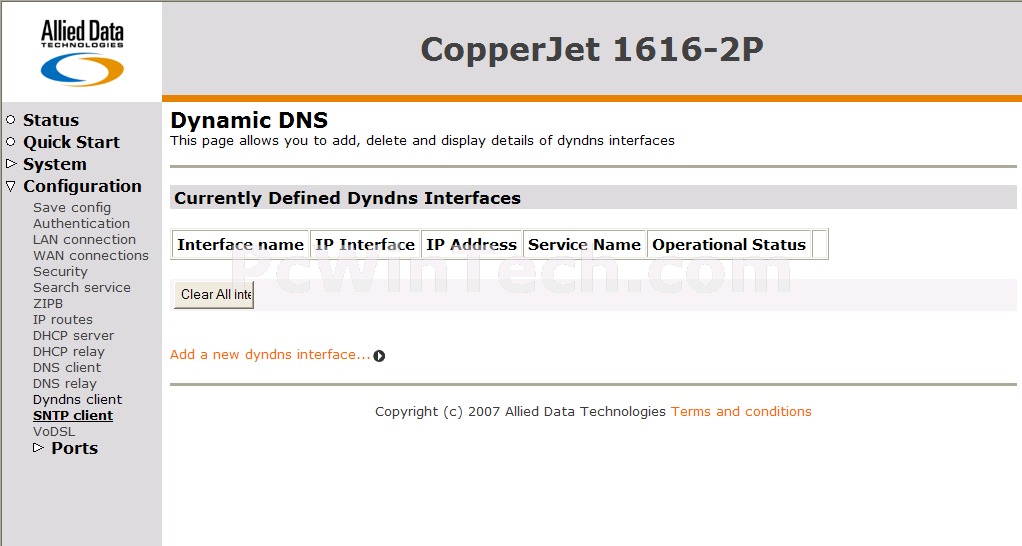Click the circle bullet next to Quick Start
1022x546 pixels.
click(x=10, y=141)
